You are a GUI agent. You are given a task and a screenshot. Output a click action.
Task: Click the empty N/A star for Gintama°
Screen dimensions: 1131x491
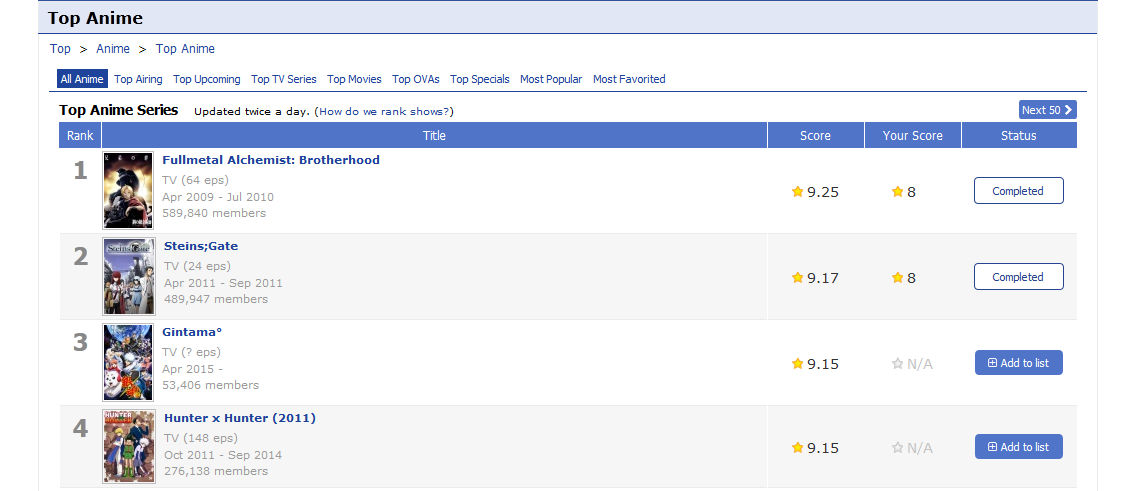[897, 363]
